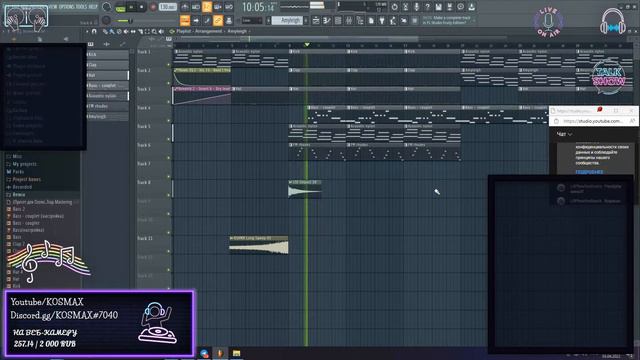Toggle the record button
This screenshot has height=360, width=640.
pyautogui.click(x=153, y=7)
